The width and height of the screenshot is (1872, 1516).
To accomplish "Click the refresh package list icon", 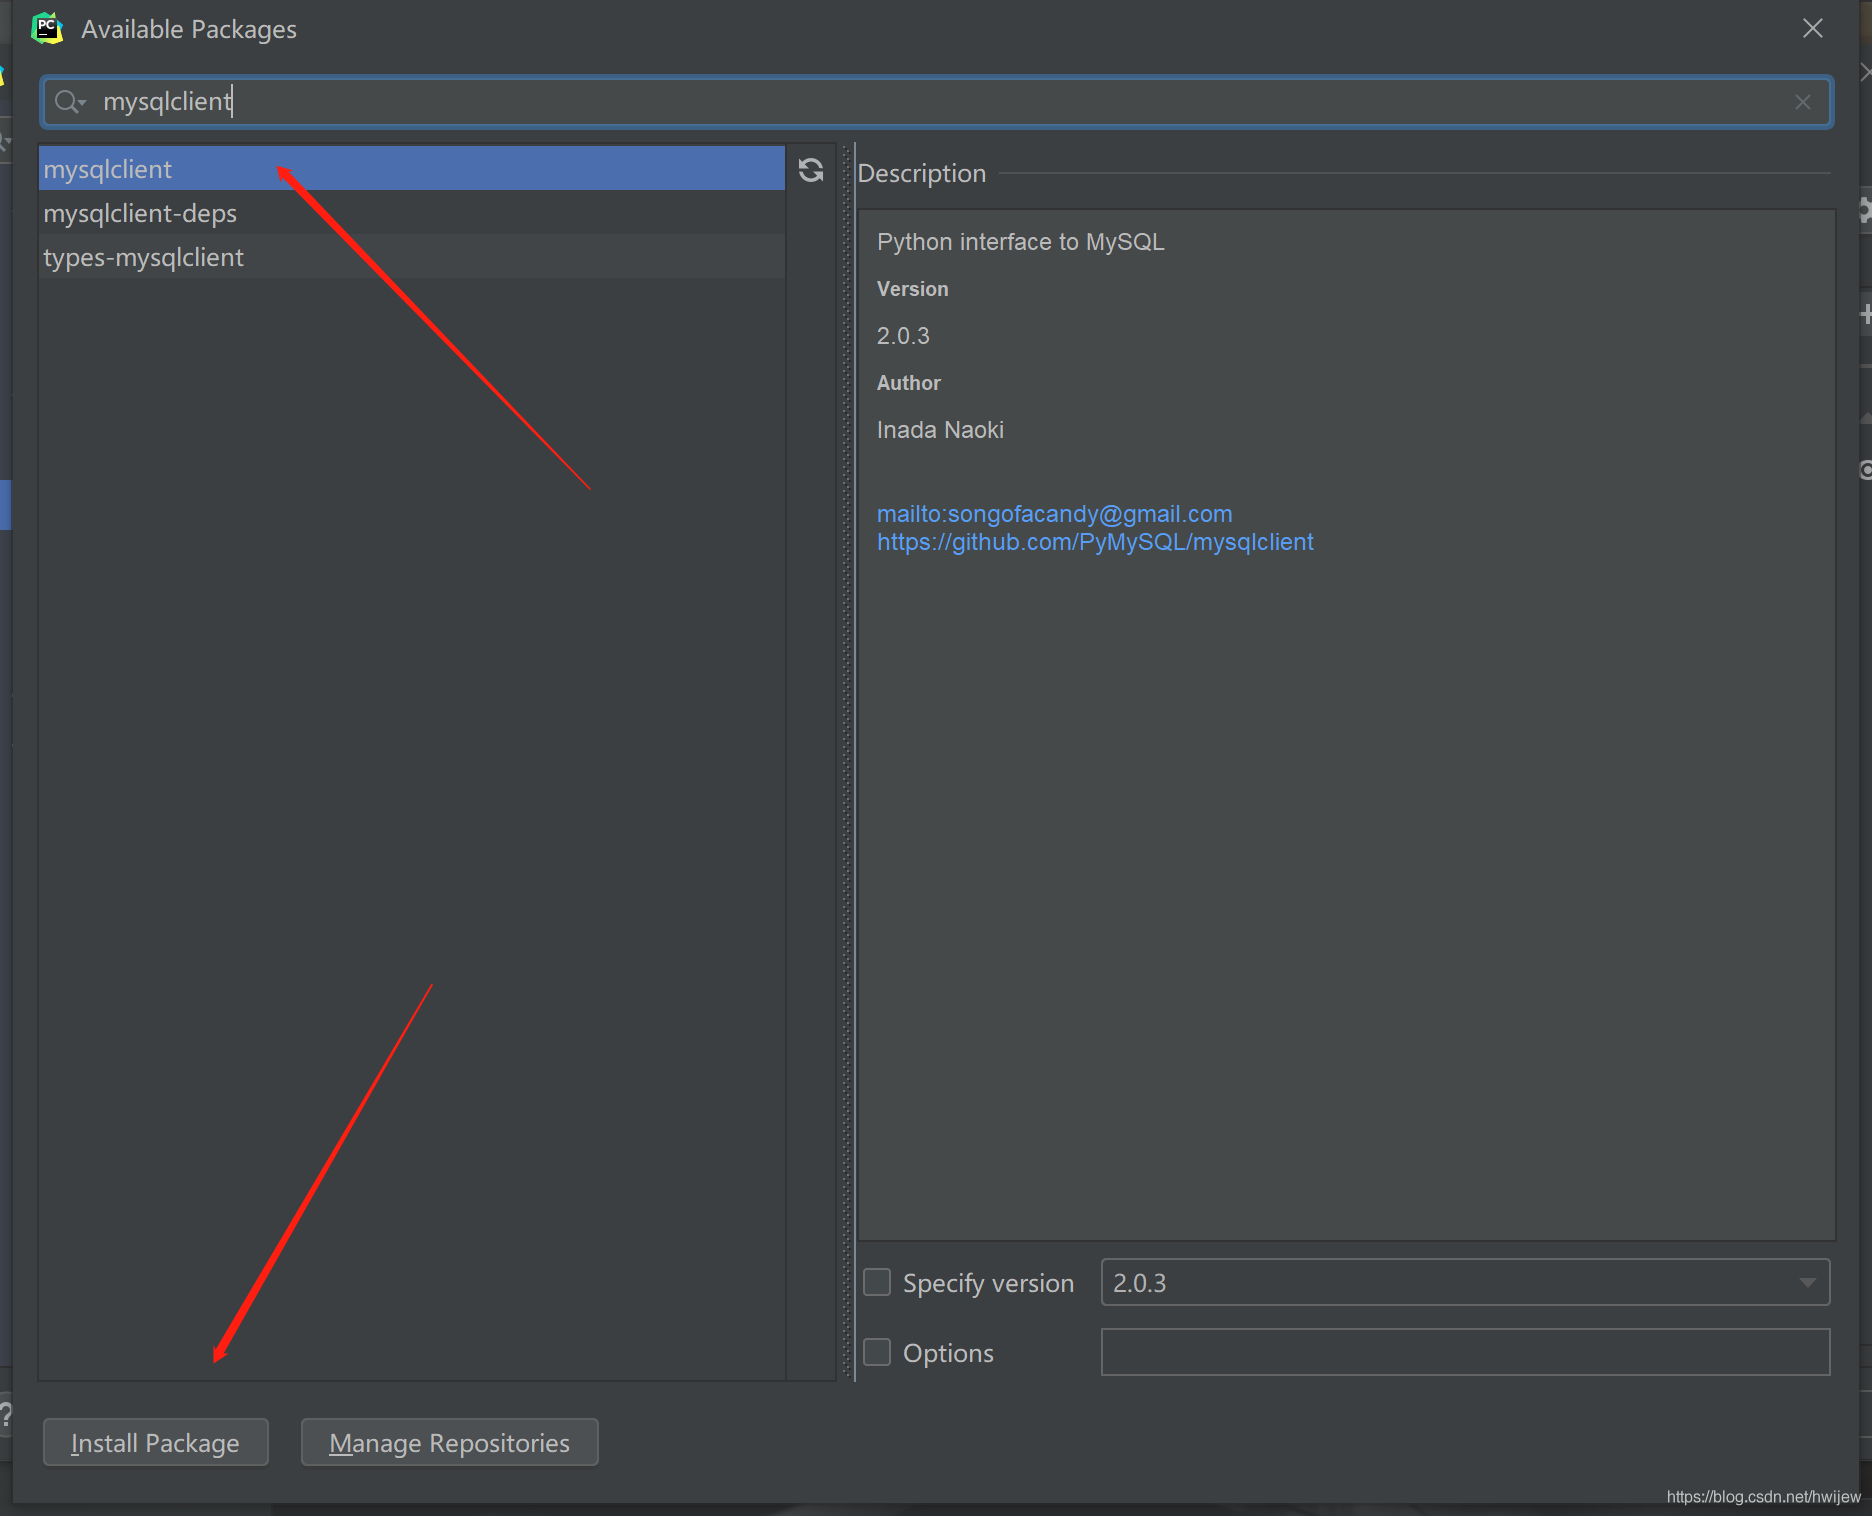I will coord(811,171).
